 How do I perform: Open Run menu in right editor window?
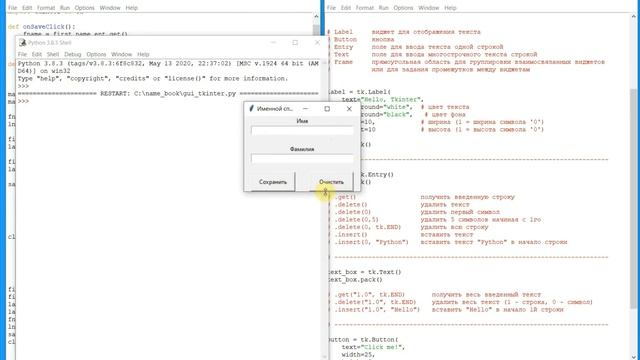(x=383, y=8)
